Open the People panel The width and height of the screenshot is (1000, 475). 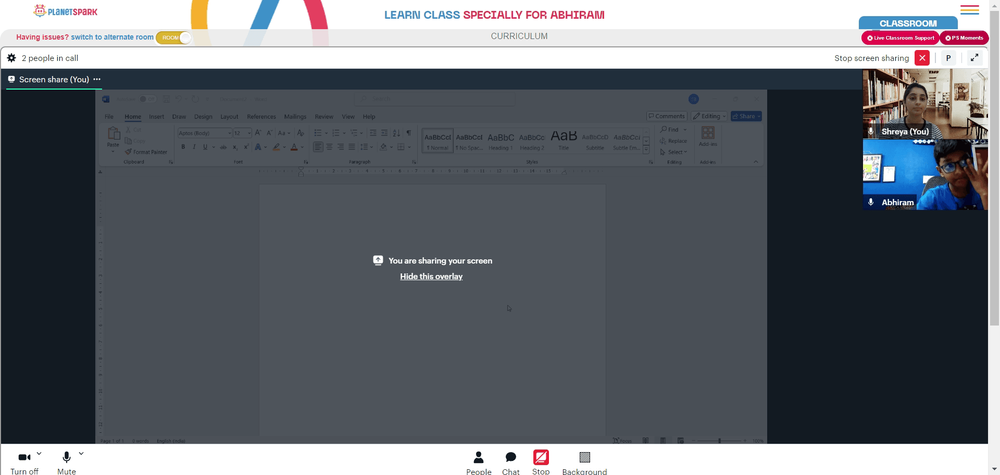[x=478, y=462]
